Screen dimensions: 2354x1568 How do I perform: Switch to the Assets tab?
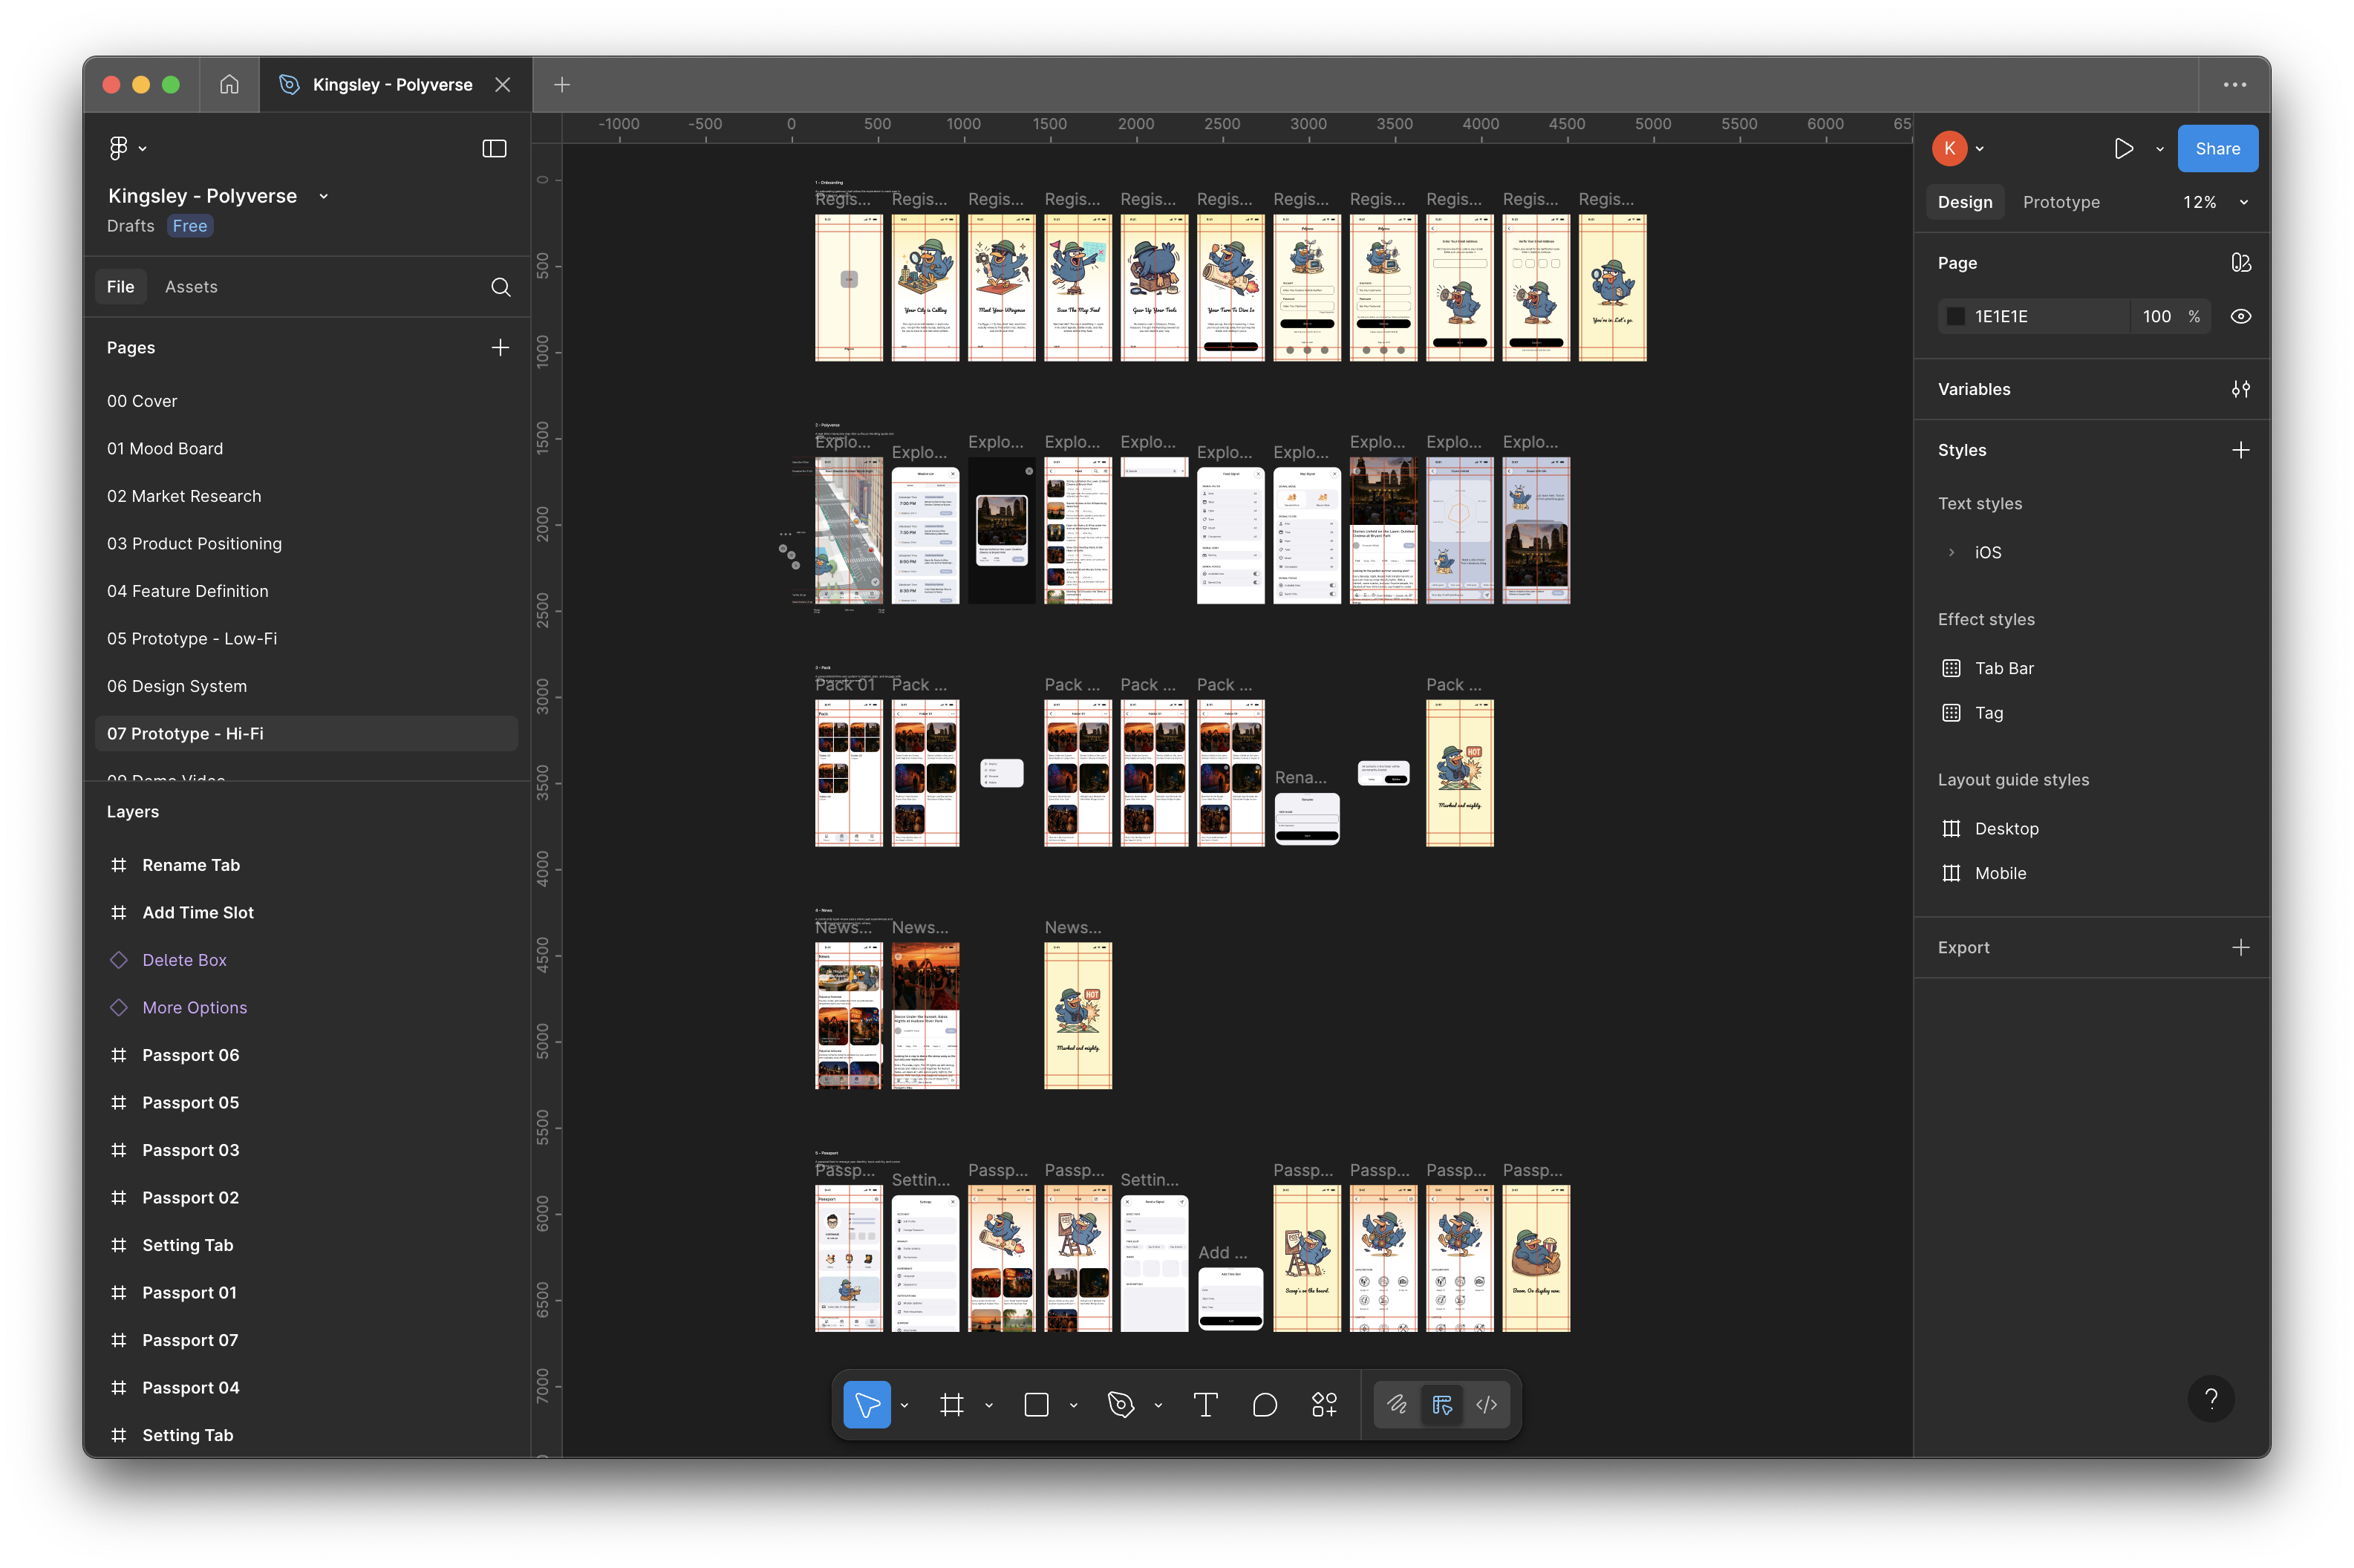tap(191, 287)
